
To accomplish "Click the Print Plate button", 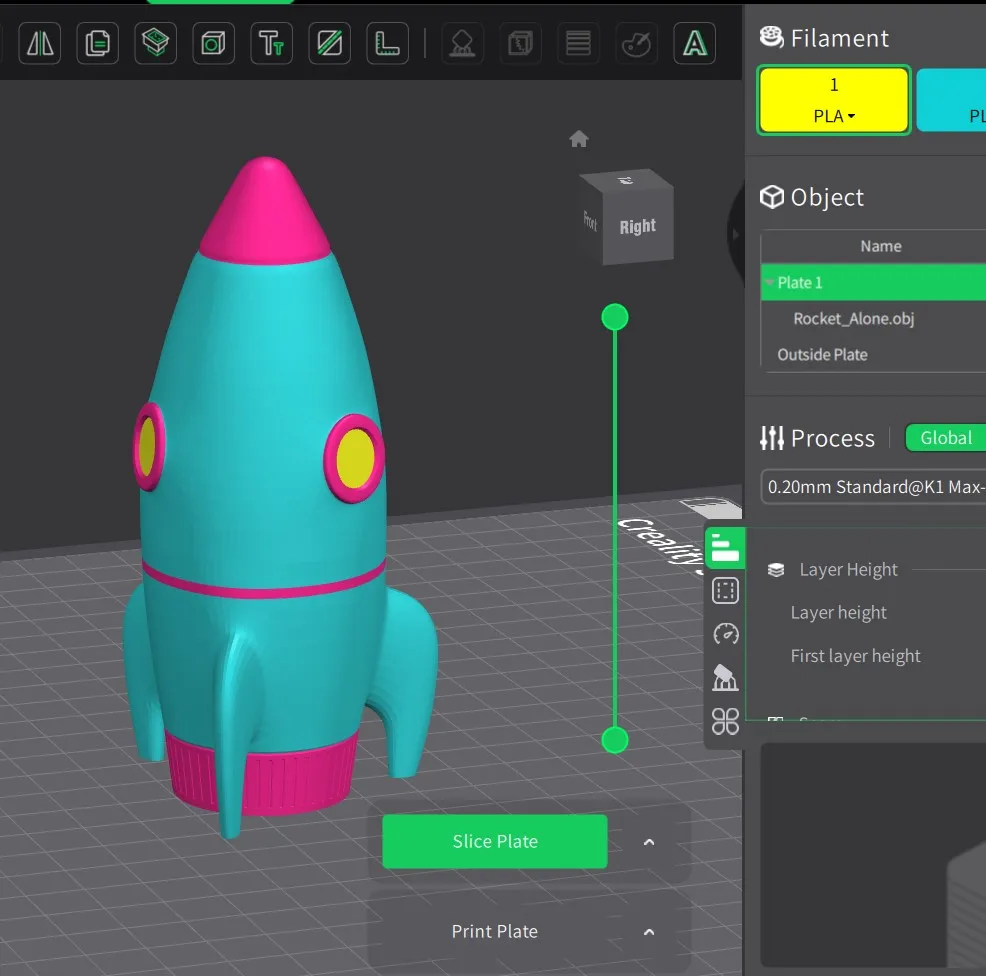I will pyautogui.click(x=494, y=932).
